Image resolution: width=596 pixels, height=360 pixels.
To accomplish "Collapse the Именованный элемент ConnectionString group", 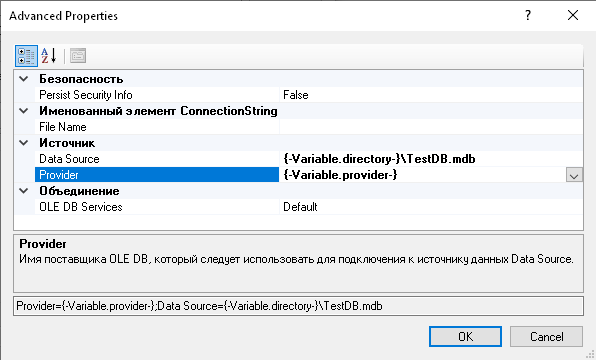I will [x=24, y=111].
